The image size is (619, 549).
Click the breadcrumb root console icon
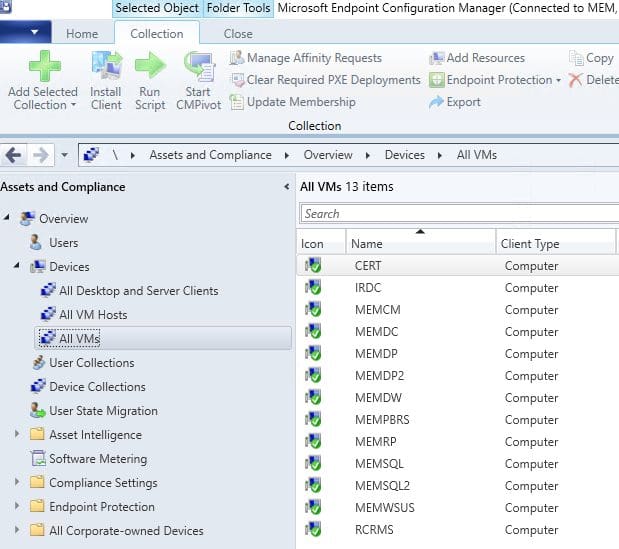tap(91, 155)
